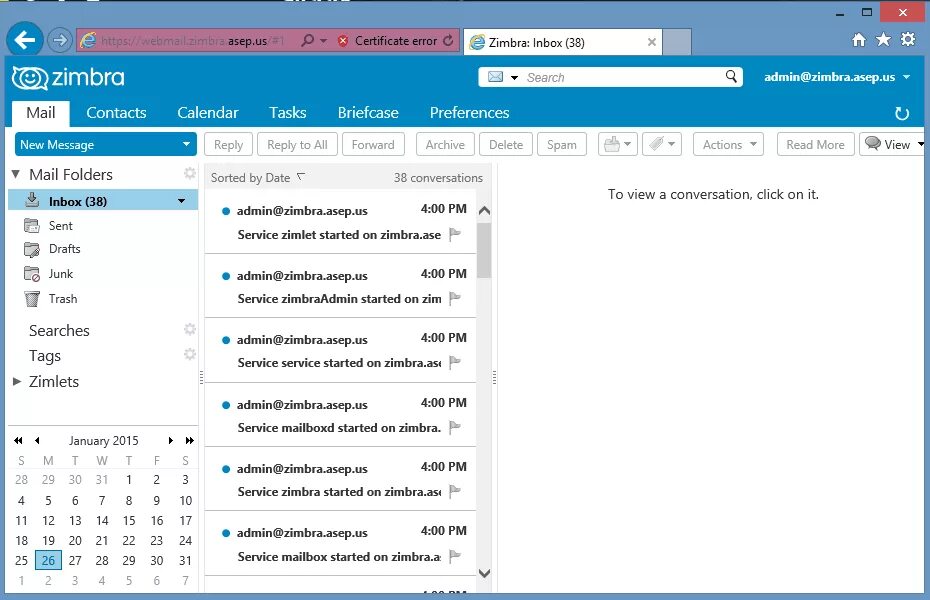Open the Service zimlet started message
The width and height of the screenshot is (930, 600).
(x=340, y=222)
